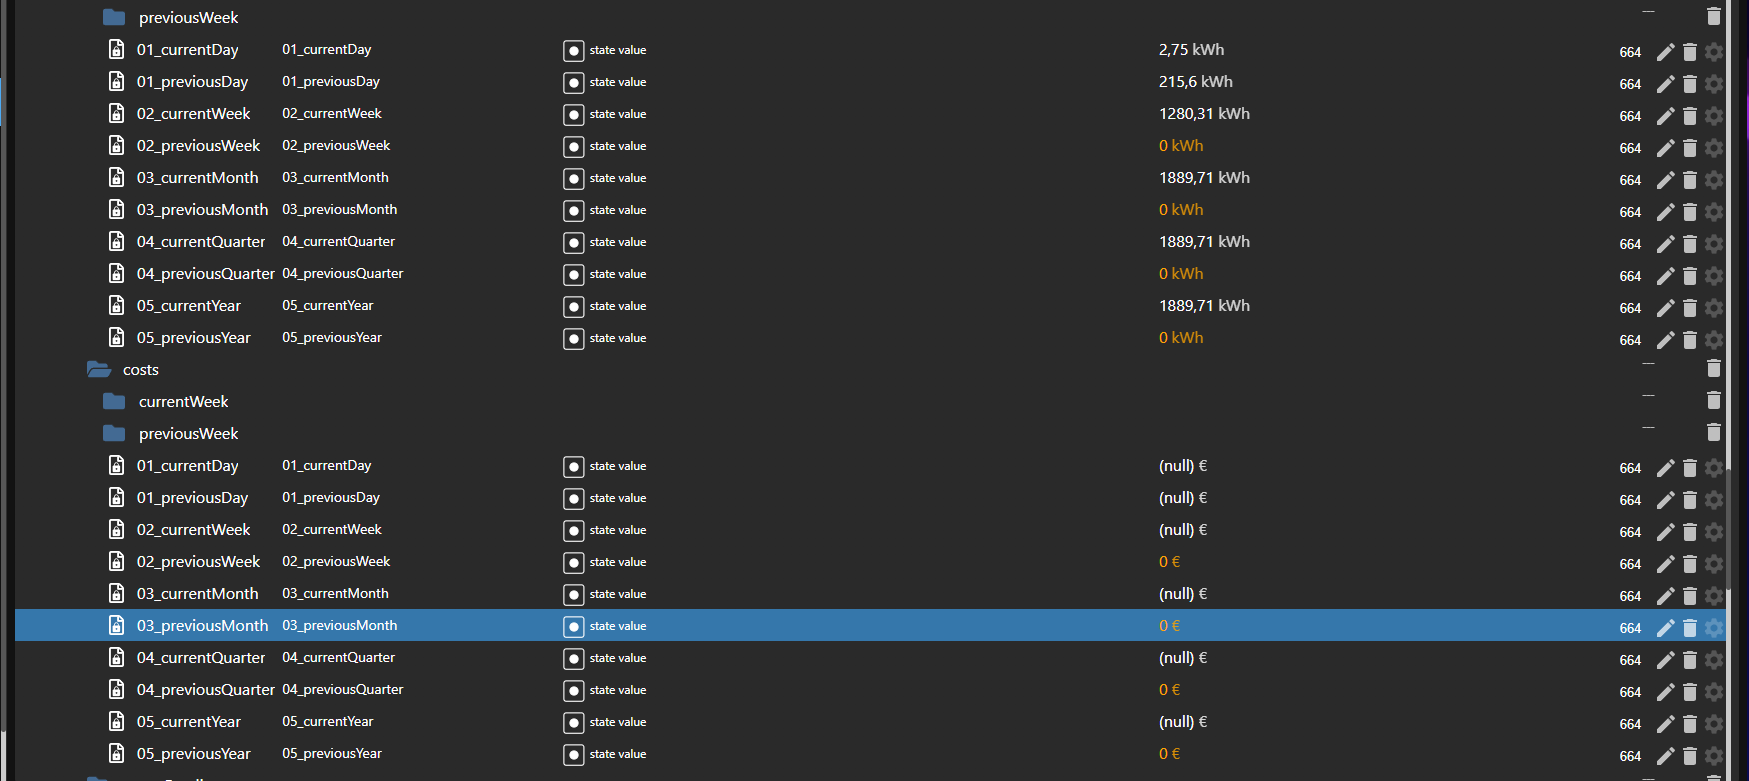Click the 215,6 kWh value
1749x781 pixels.
pyautogui.click(x=1196, y=81)
